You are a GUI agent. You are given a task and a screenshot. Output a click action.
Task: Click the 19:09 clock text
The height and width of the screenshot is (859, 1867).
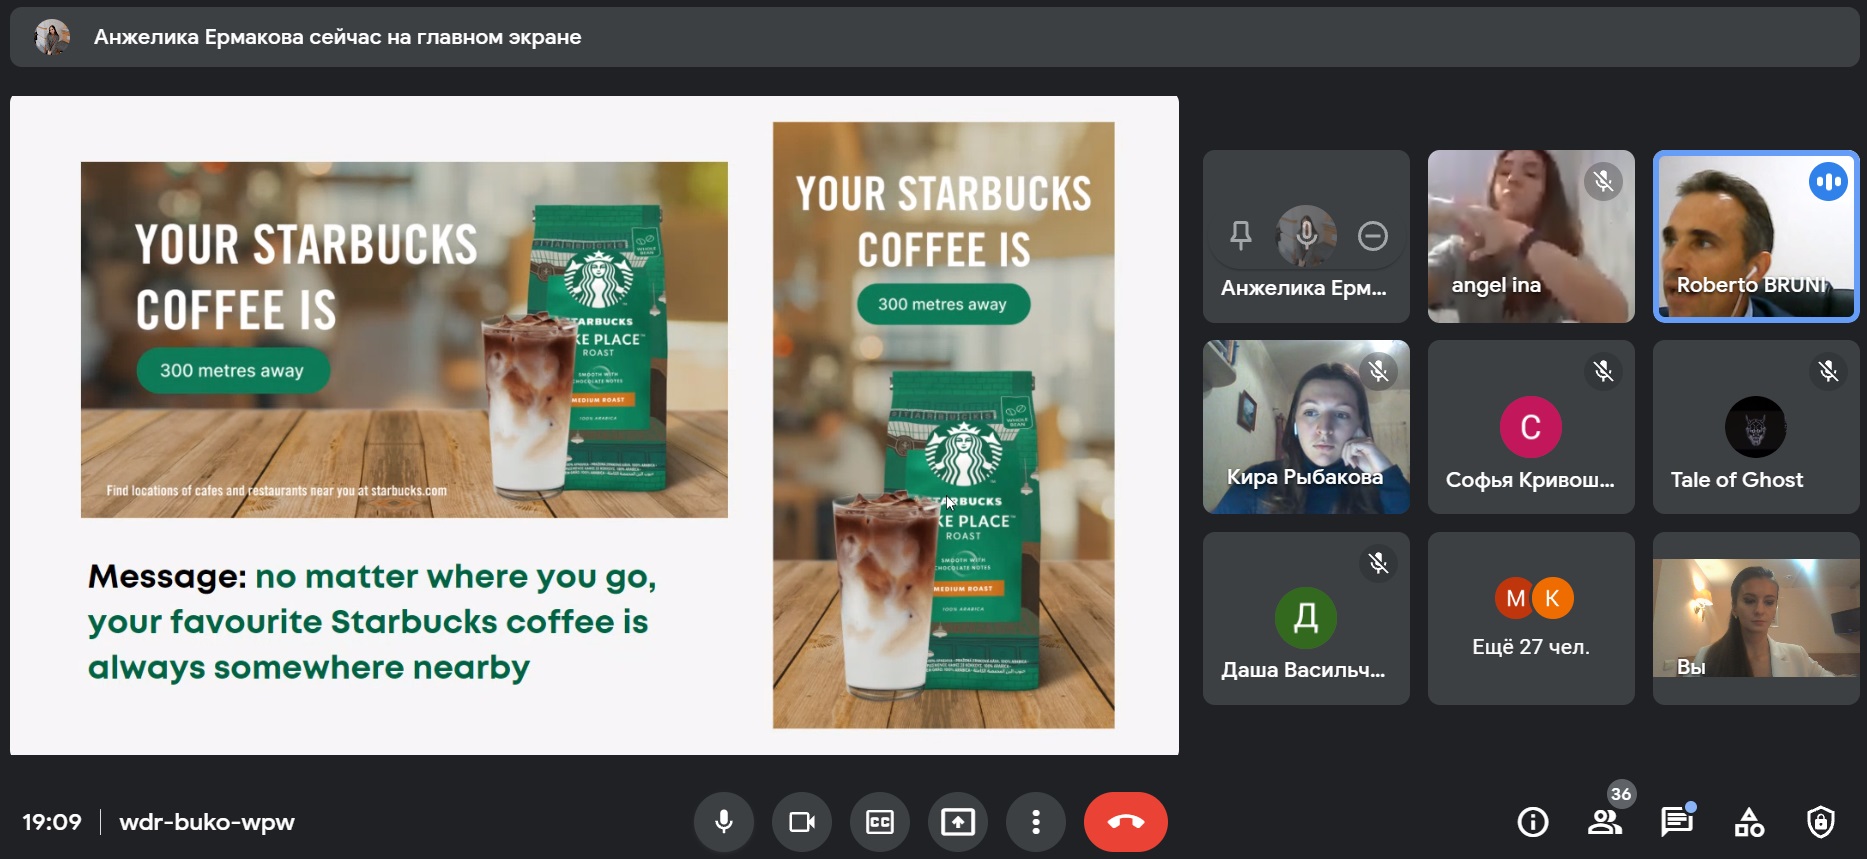coord(52,822)
